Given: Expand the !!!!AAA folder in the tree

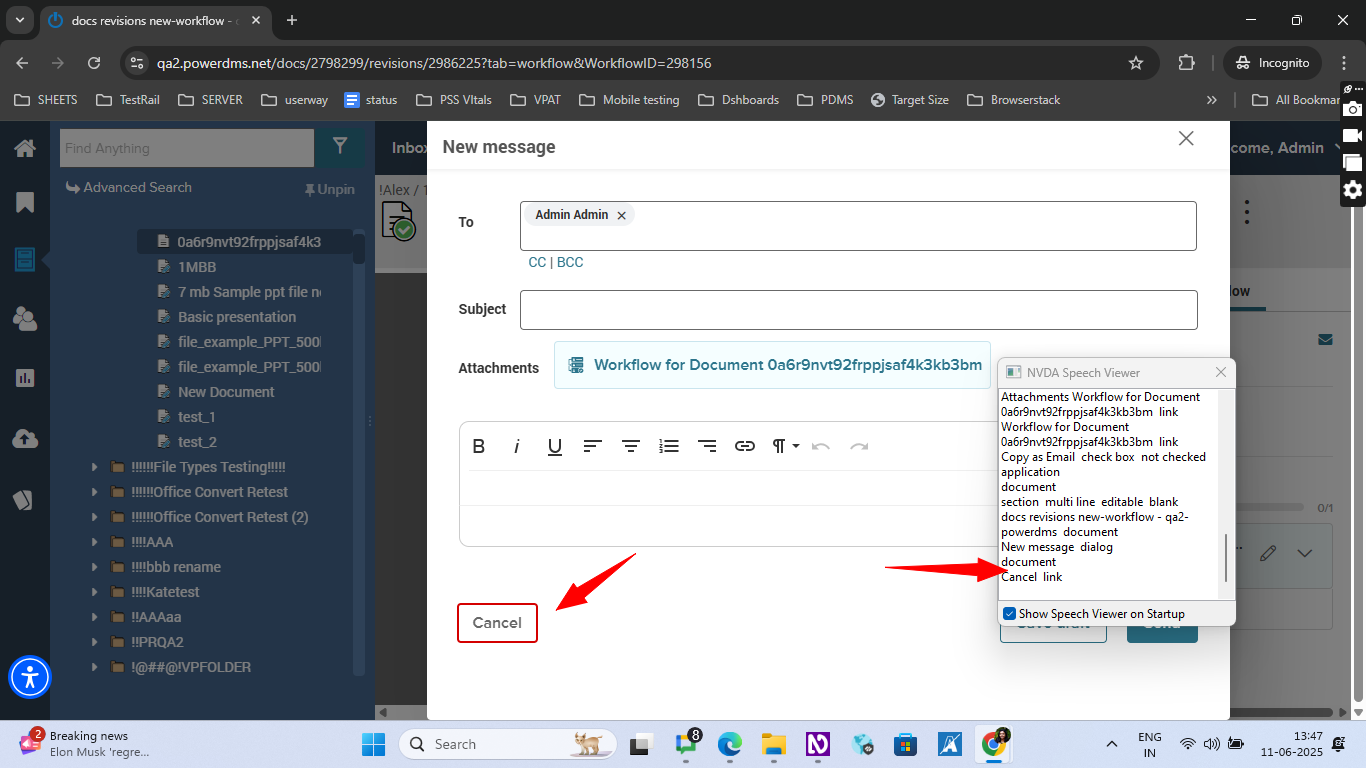Looking at the screenshot, I should pos(95,542).
